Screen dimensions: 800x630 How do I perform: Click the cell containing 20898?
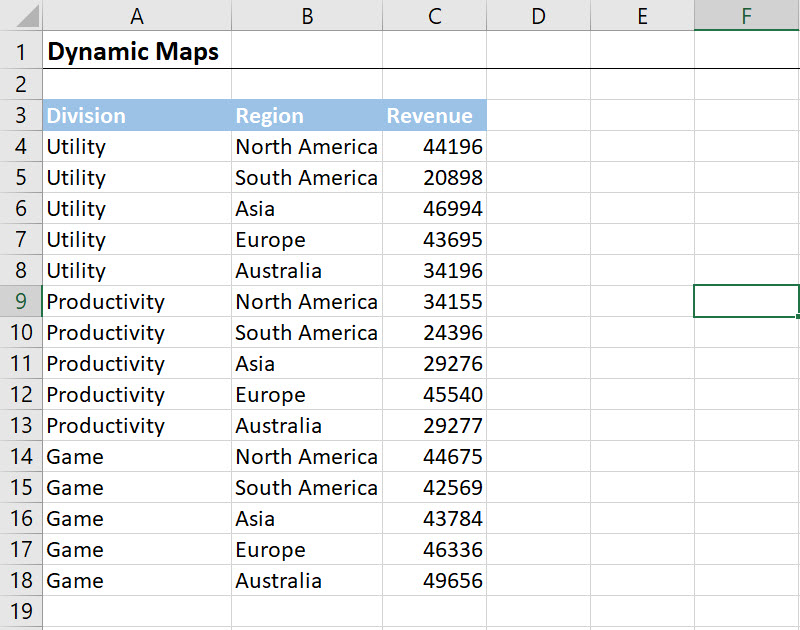[452, 178]
